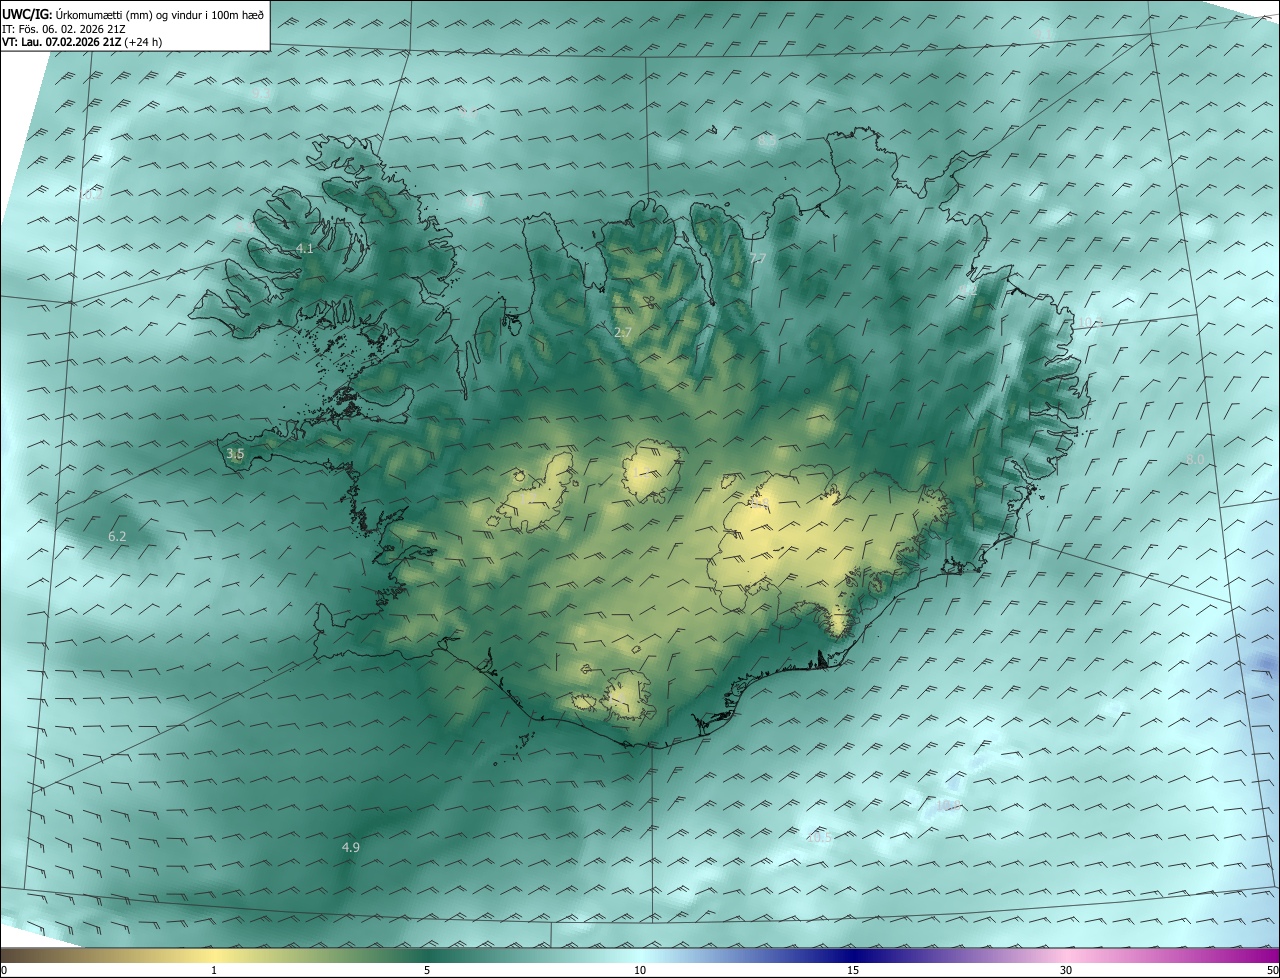Image resolution: width=1280 pixels, height=978 pixels.
Task: Click the initial time line "IT: Fös. 06. 02. 2026 21Z"
Action: pos(64,28)
